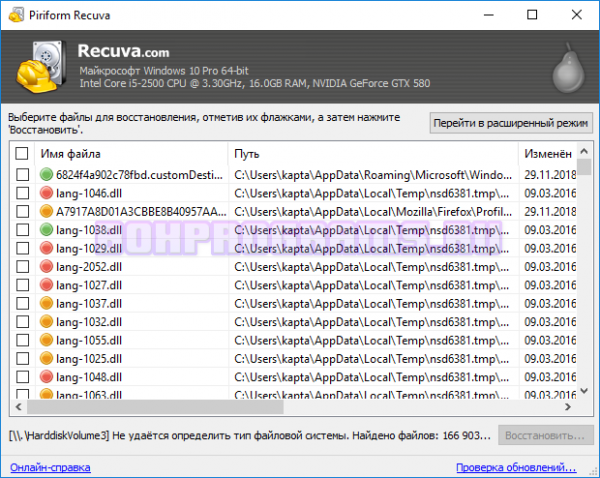
Task: Click the Восстановить button
Action: coord(545,435)
